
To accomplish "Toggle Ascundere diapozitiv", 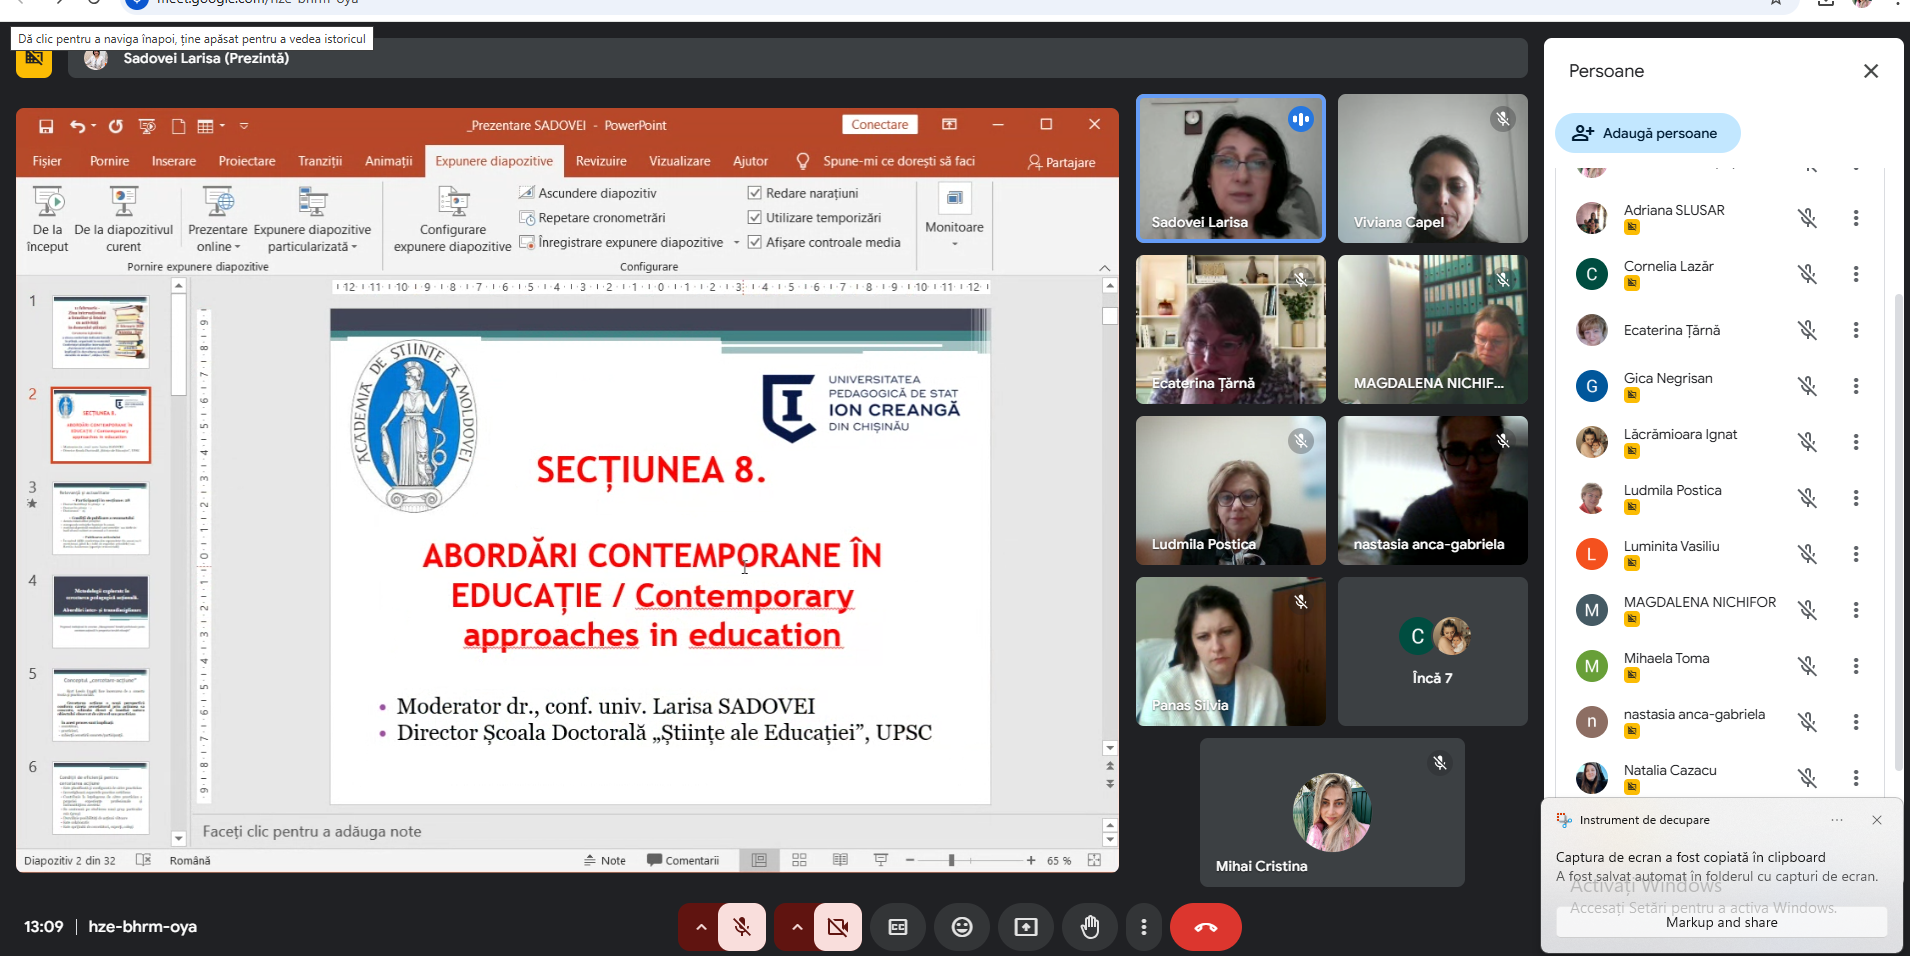I will coord(588,193).
